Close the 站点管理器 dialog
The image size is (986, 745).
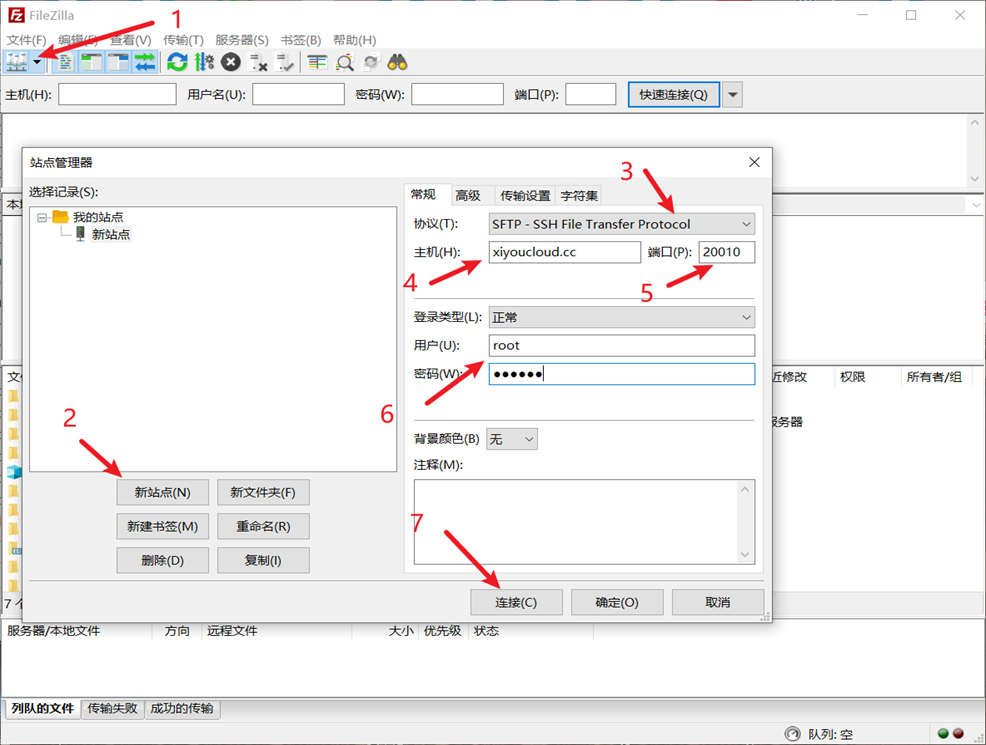[x=755, y=162]
